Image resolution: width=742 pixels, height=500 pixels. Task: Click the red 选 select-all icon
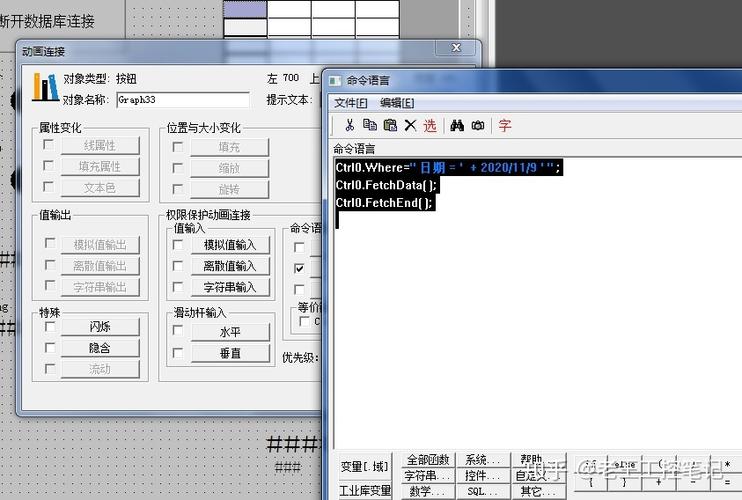point(430,125)
